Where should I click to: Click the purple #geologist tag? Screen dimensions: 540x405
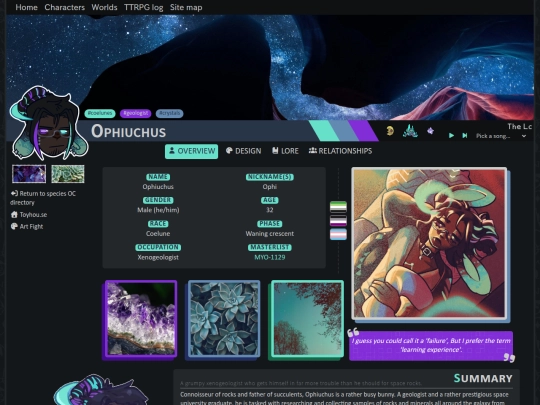136,113
